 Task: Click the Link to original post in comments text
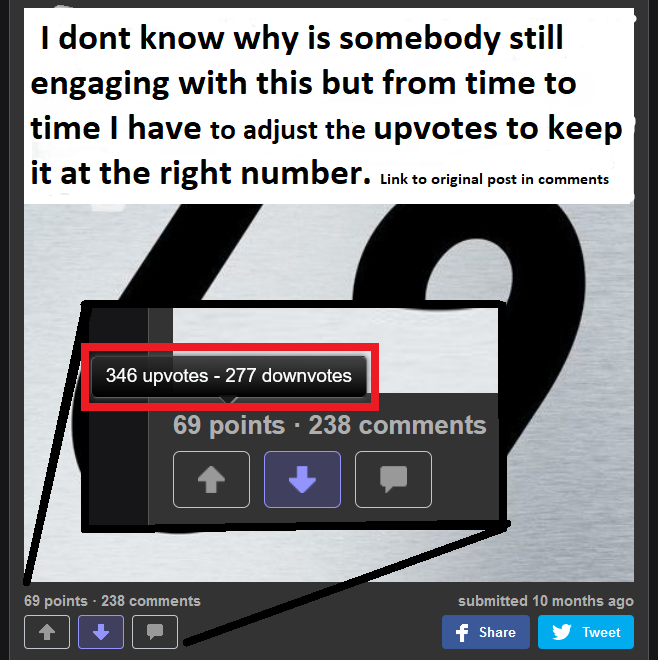[494, 179]
